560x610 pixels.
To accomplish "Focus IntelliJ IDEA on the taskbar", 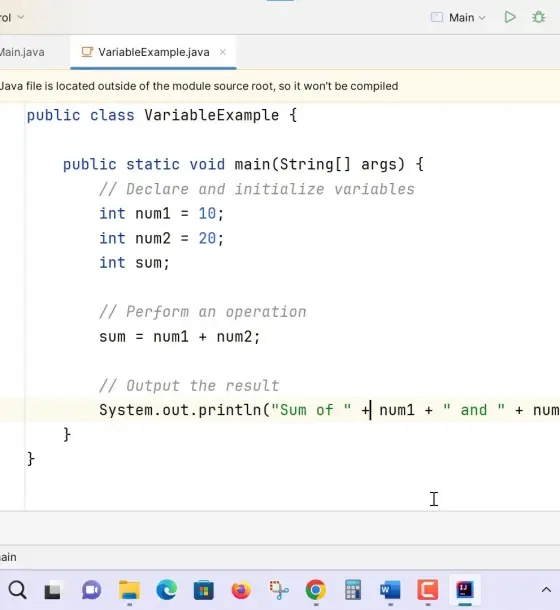I will pyautogui.click(x=465, y=590).
